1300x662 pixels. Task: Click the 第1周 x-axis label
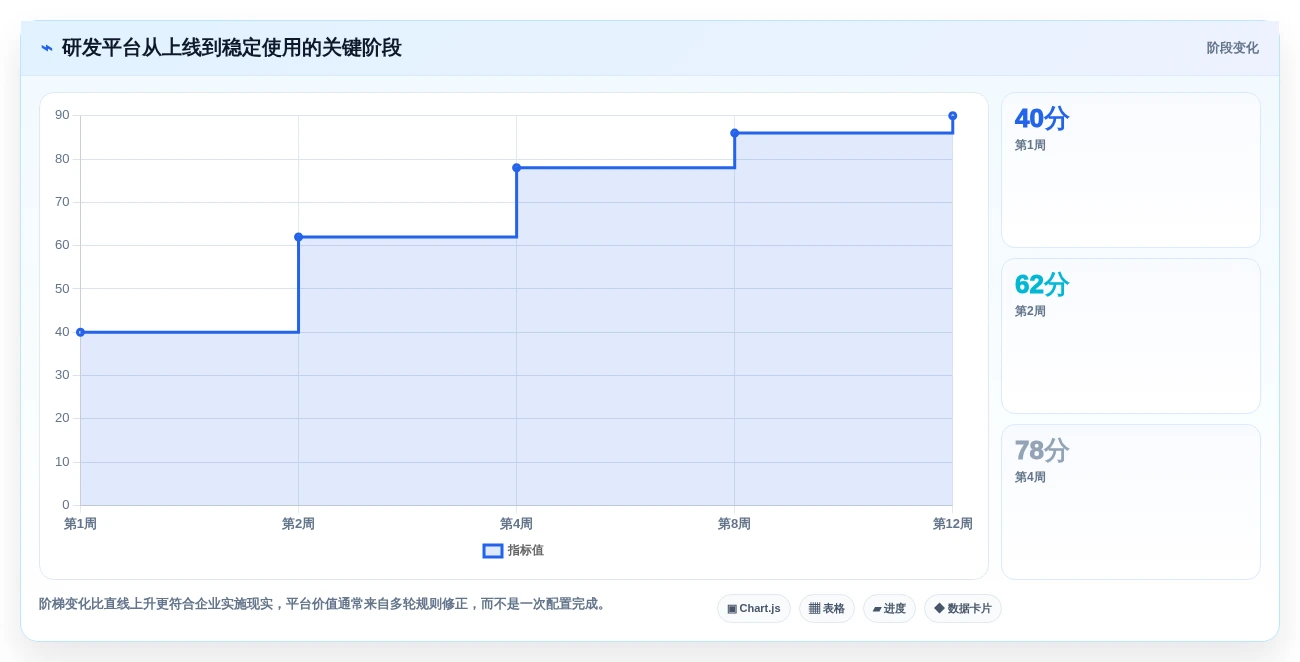(x=80, y=524)
